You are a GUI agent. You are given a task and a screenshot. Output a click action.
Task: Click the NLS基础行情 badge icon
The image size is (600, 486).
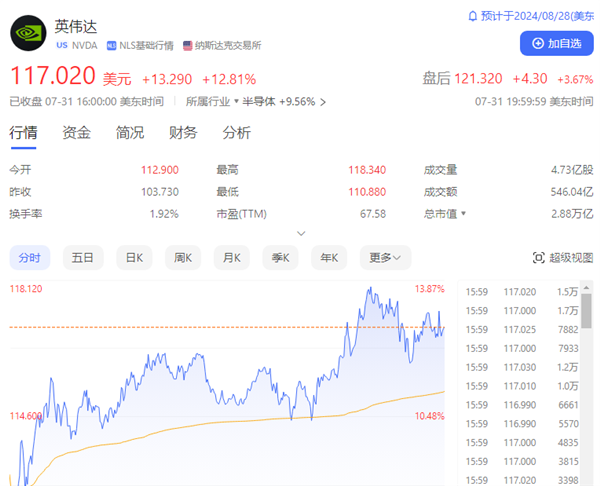click(110, 46)
